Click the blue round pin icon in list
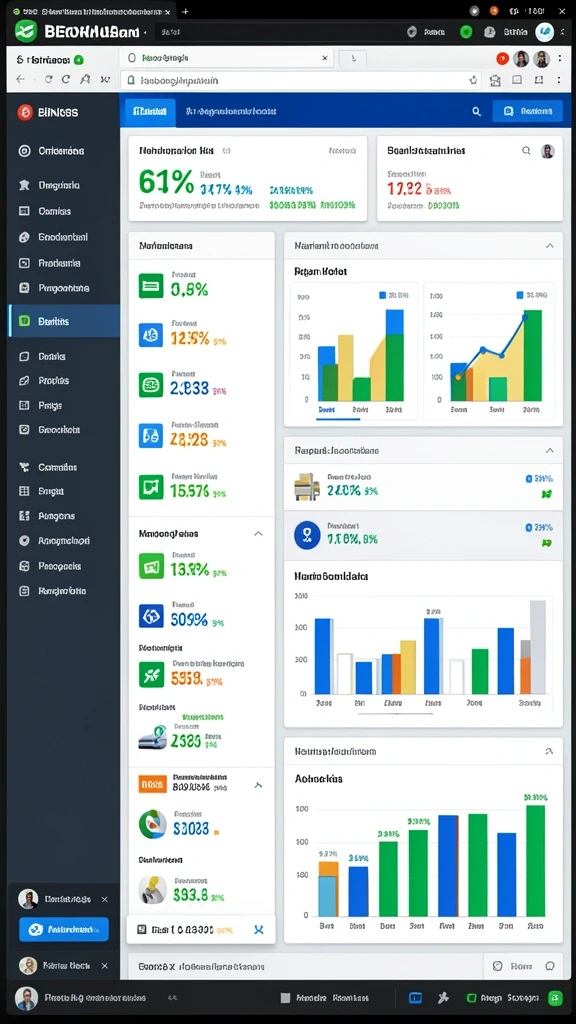This screenshot has width=576, height=1024. (x=307, y=535)
